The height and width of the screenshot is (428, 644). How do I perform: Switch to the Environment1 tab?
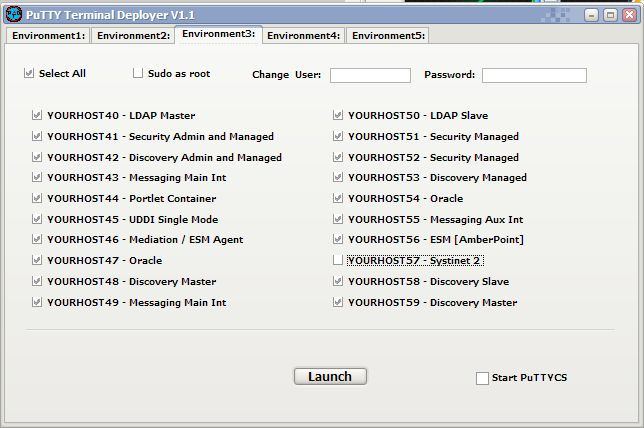click(x=48, y=36)
